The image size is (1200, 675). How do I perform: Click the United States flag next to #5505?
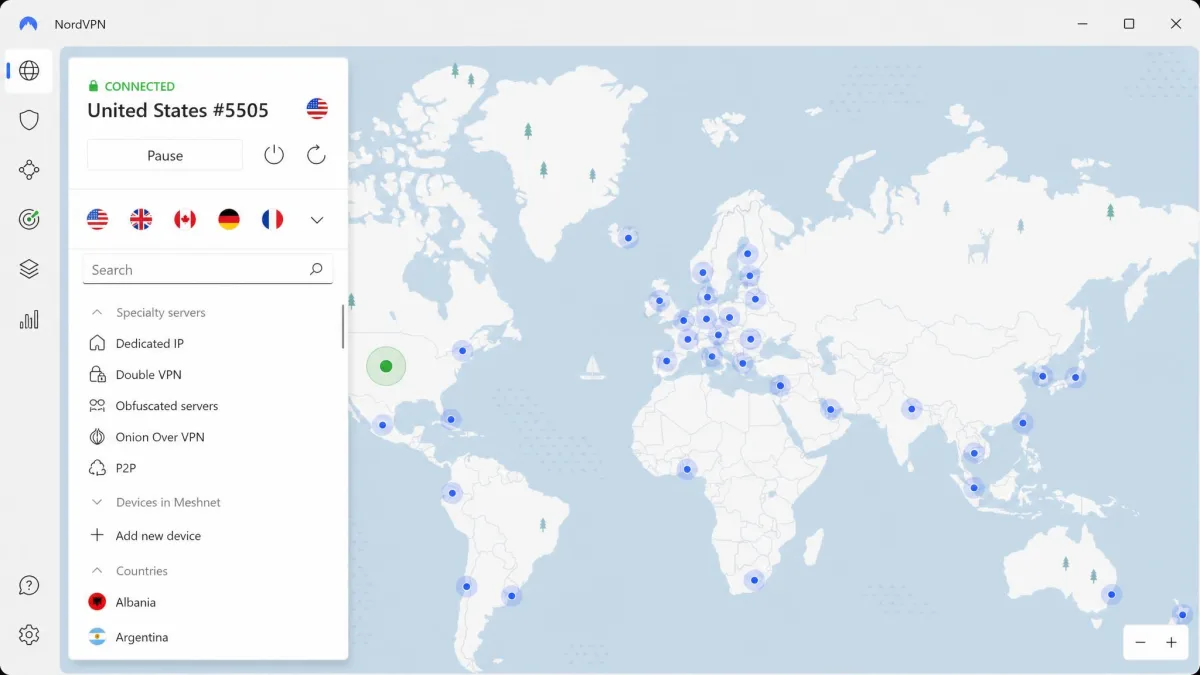click(x=317, y=109)
